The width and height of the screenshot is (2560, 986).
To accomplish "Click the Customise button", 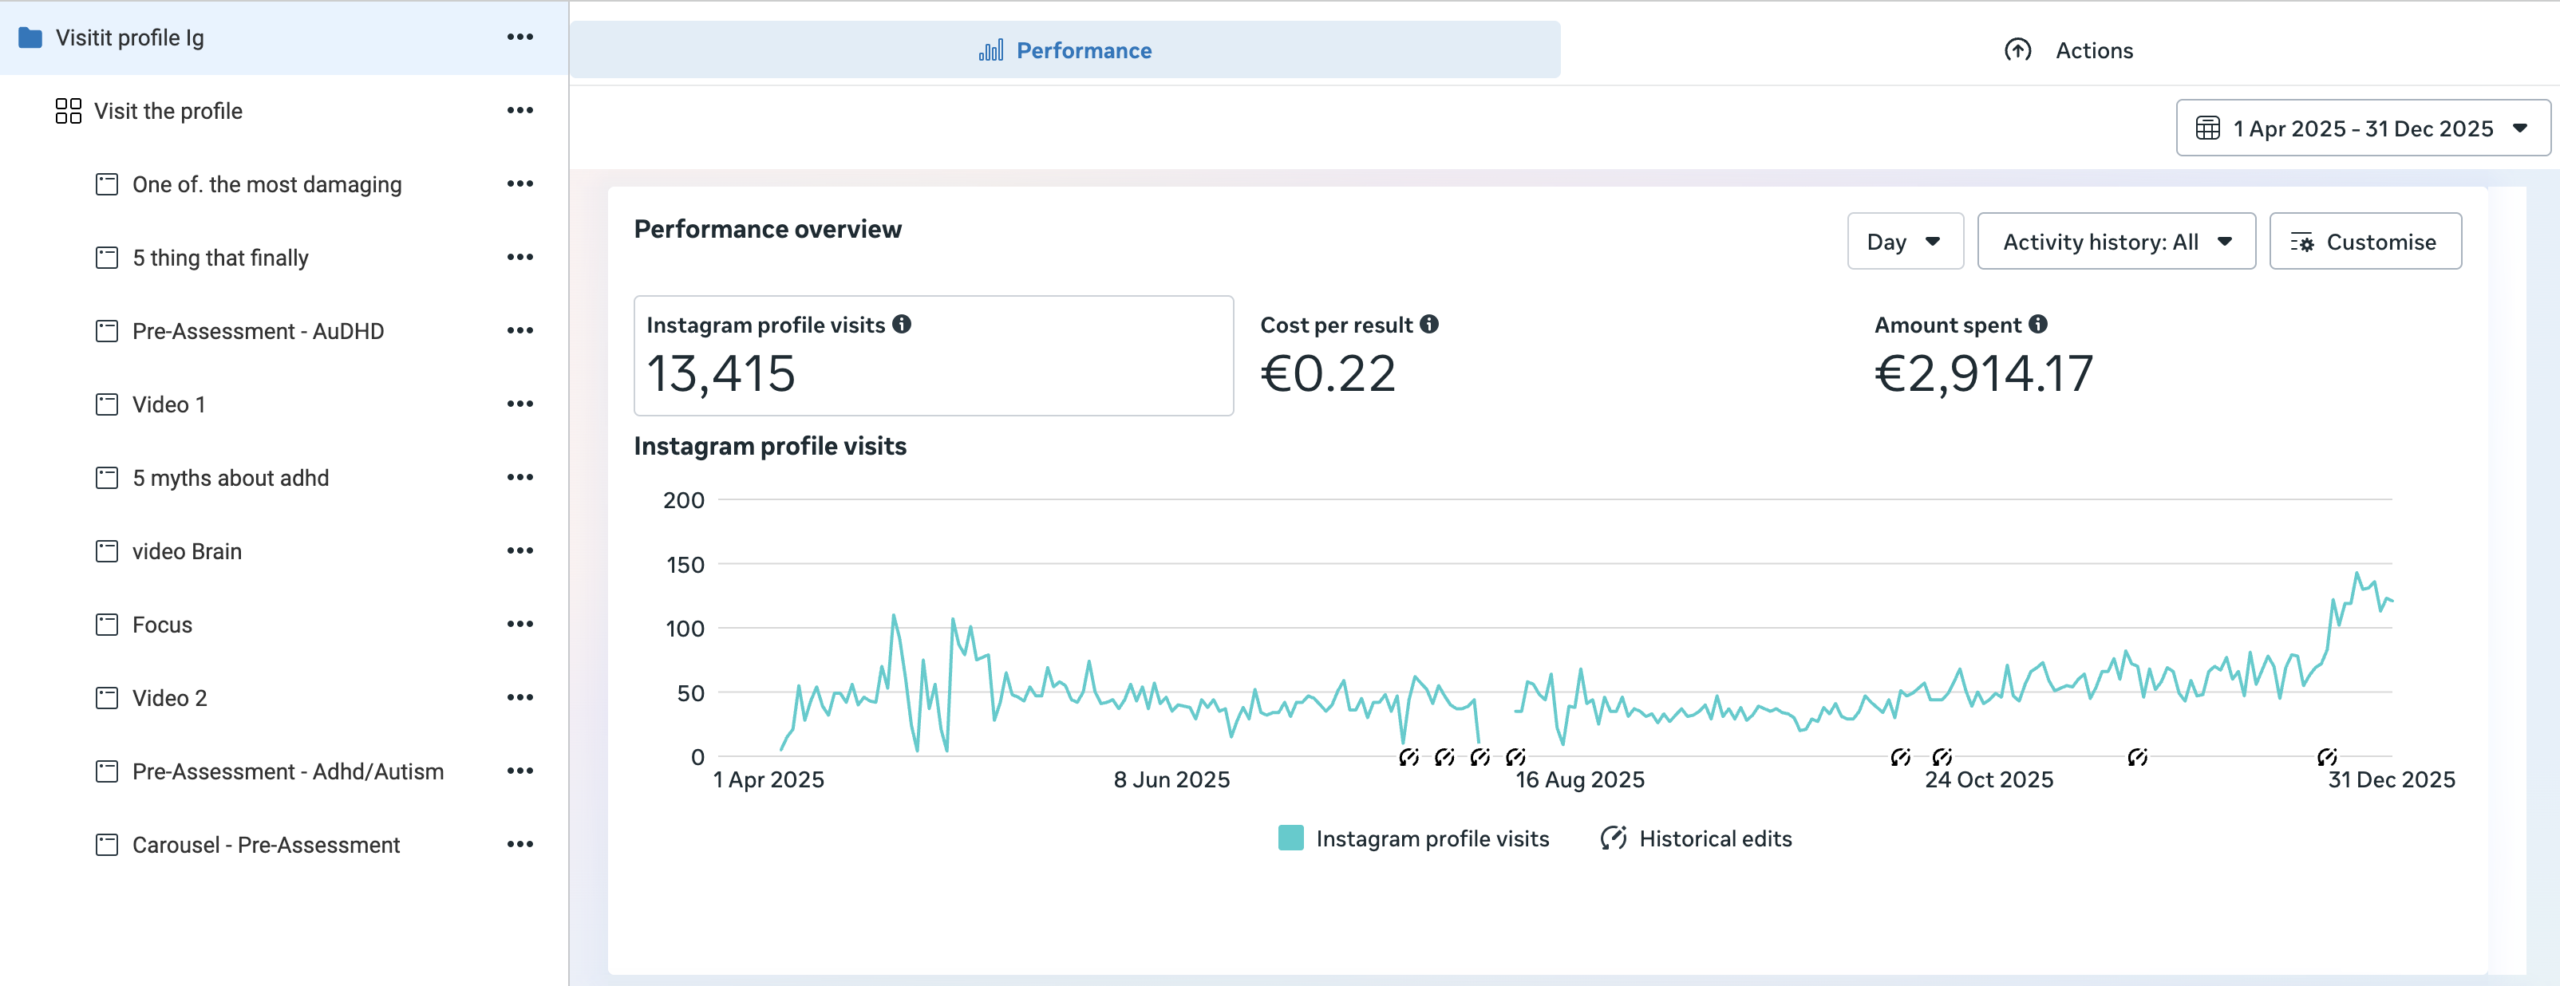I will (x=2365, y=241).
